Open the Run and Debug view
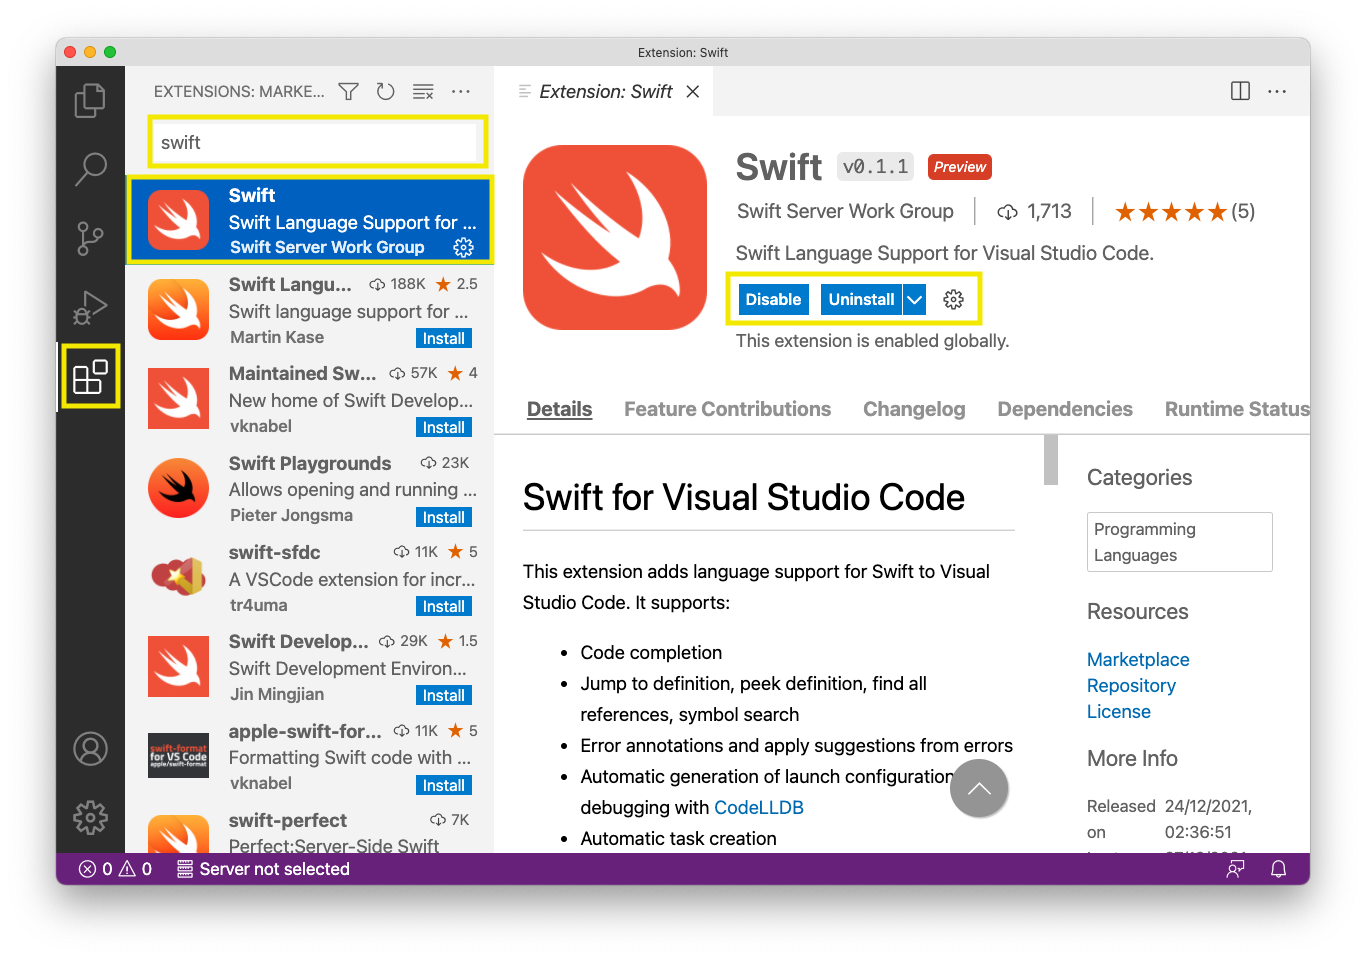1366x959 pixels. pyautogui.click(x=90, y=308)
